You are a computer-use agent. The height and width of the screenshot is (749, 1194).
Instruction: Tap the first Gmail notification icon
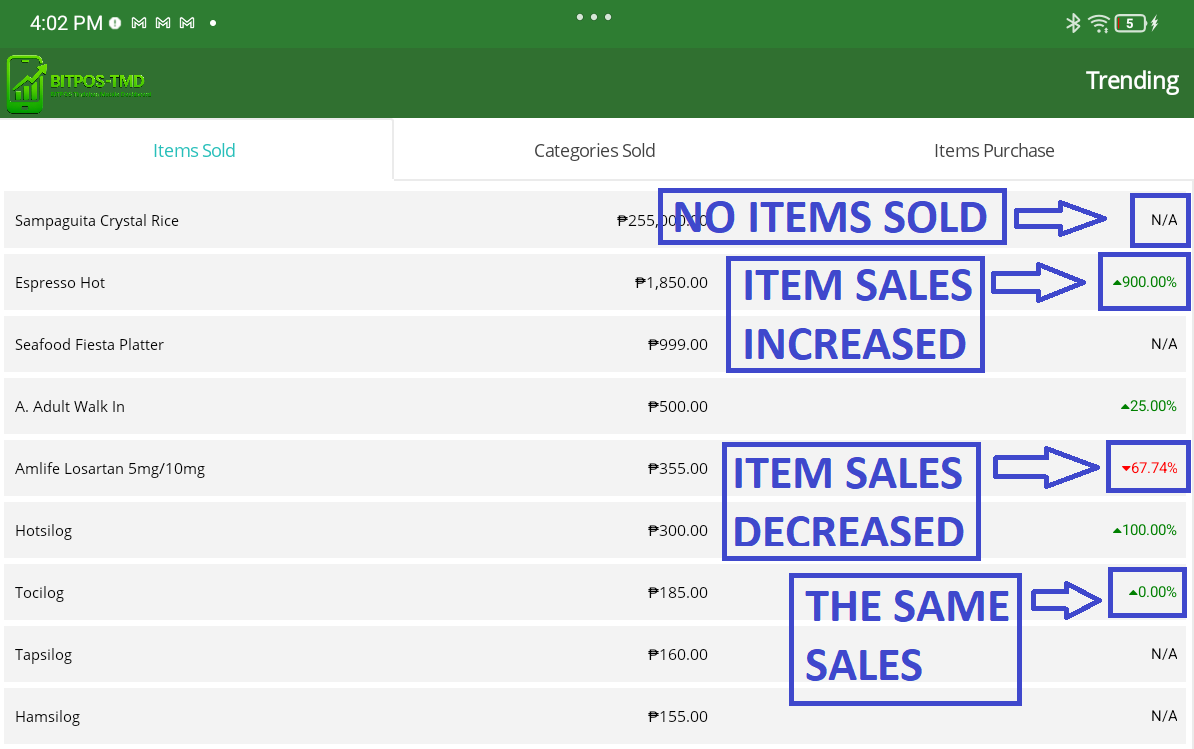pos(140,23)
